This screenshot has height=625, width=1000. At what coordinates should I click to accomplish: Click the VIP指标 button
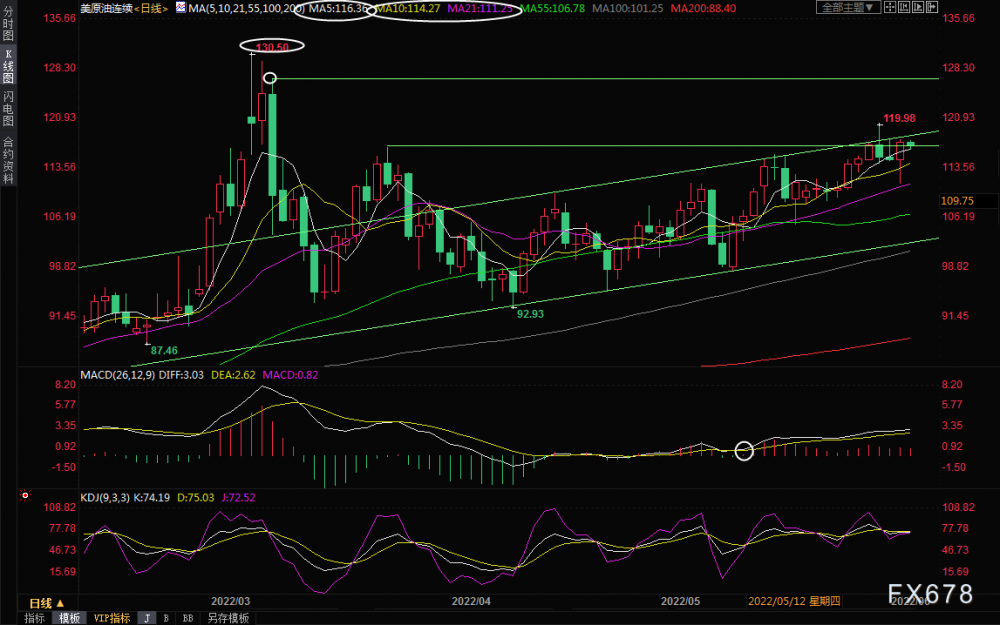(112, 618)
